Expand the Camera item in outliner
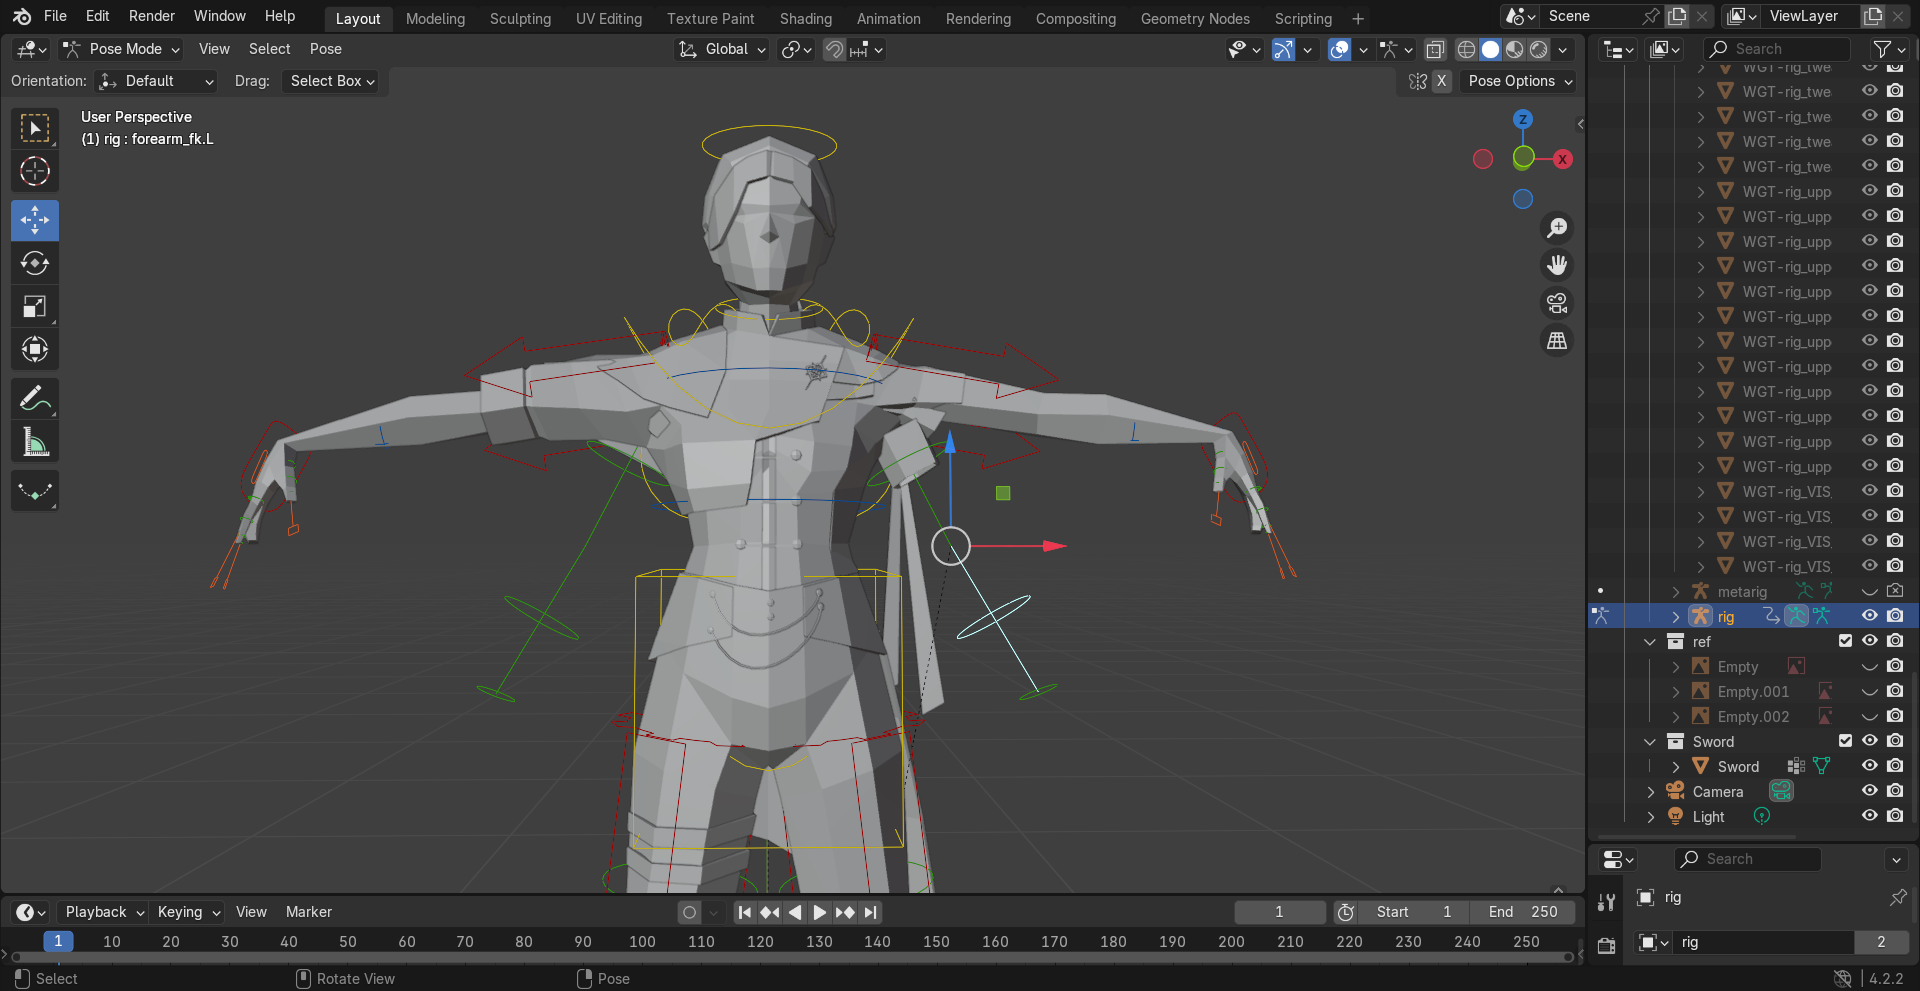 pyautogui.click(x=1650, y=792)
